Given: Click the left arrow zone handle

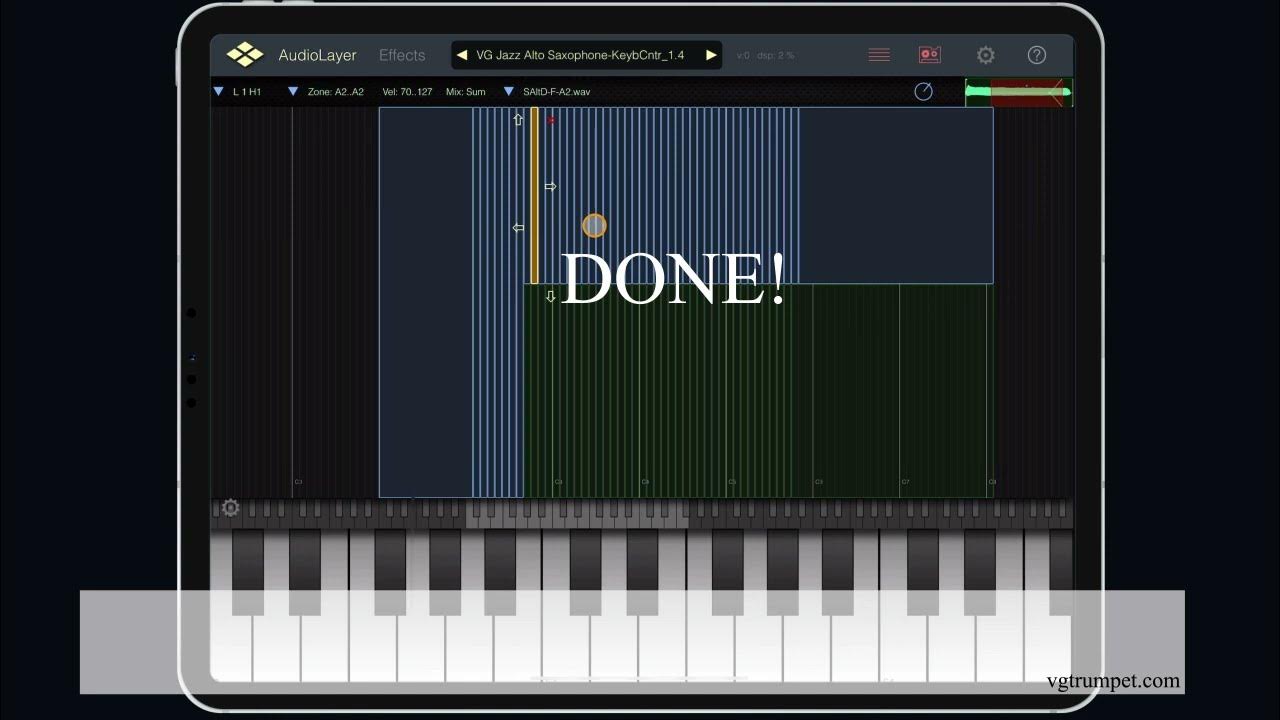Looking at the screenshot, I should tap(518, 228).
